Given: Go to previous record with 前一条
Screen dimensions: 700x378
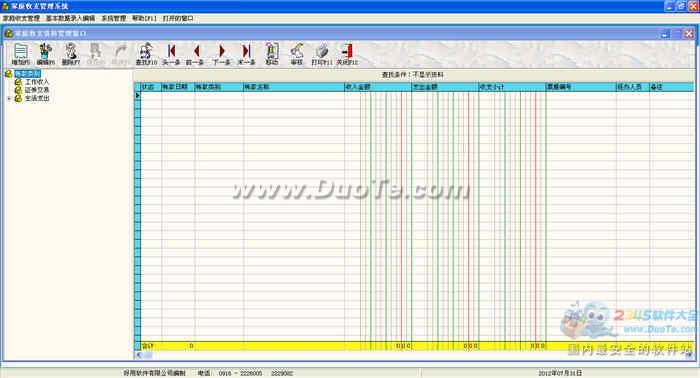Looking at the screenshot, I should [195, 54].
